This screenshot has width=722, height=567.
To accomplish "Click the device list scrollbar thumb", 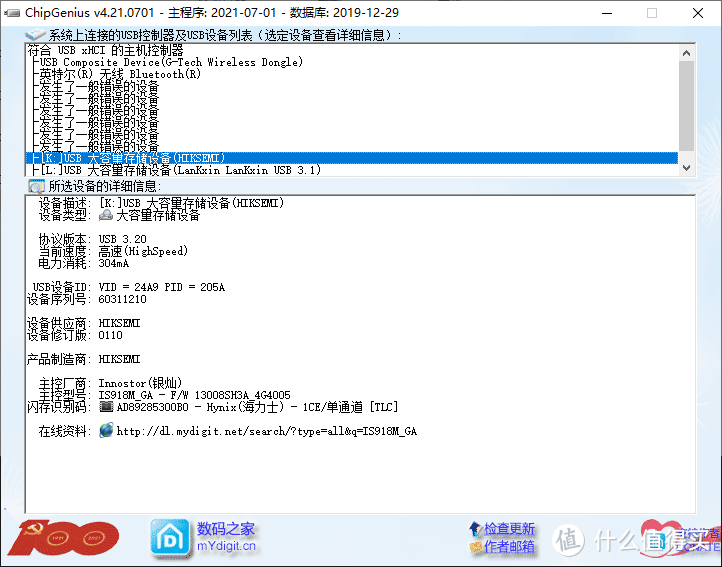I will coord(686,105).
